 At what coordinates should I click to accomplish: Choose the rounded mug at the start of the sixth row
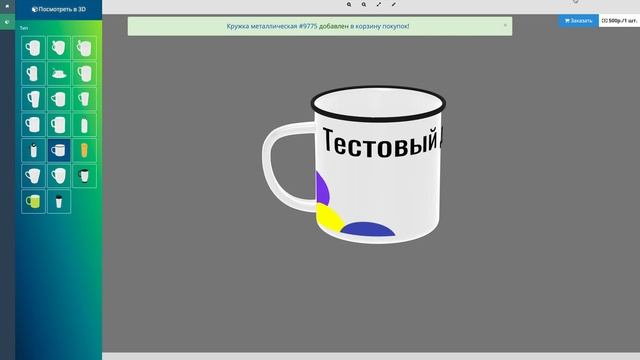point(33,176)
